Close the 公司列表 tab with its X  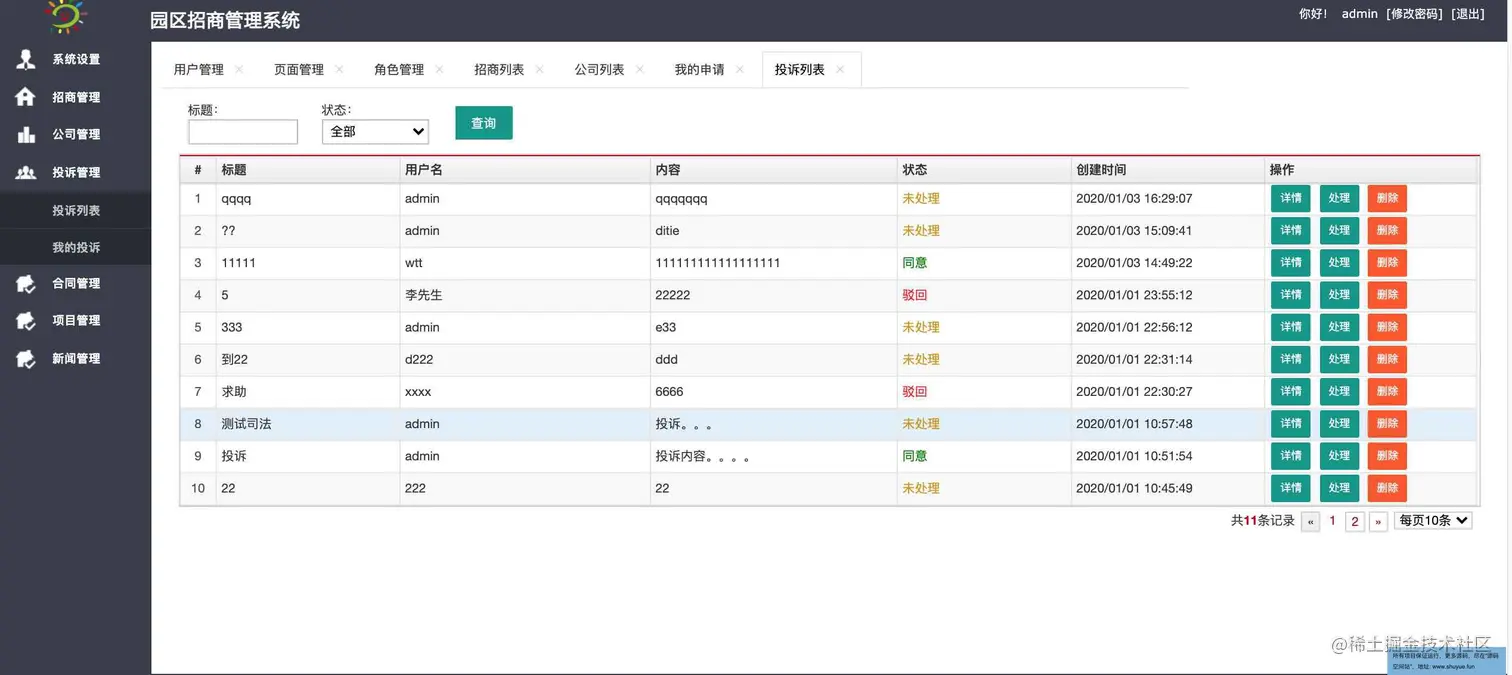point(639,69)
